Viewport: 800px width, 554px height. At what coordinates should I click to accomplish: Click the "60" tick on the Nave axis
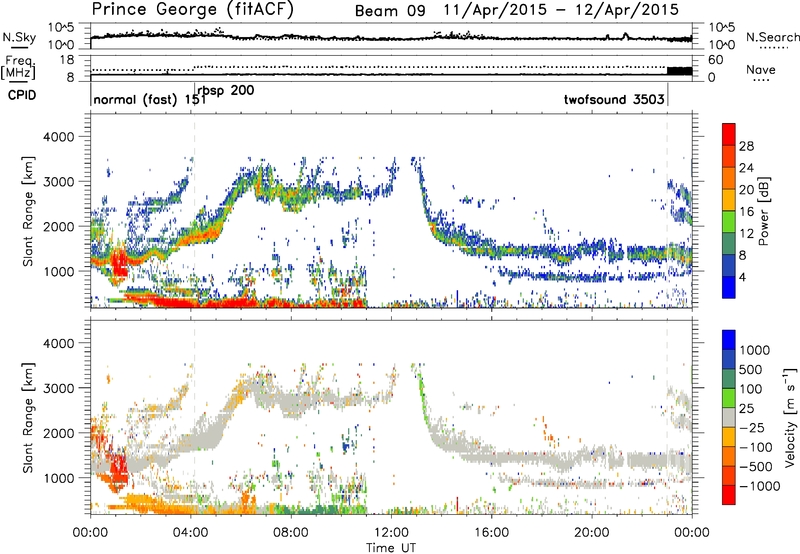point(716,60)
